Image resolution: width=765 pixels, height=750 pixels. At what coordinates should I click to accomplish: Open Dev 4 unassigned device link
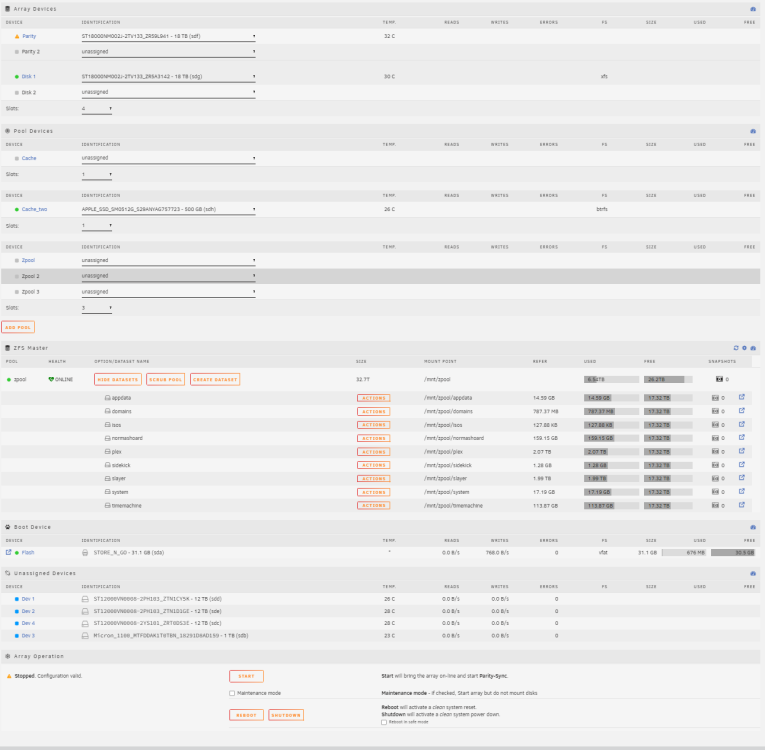(28, 623)
